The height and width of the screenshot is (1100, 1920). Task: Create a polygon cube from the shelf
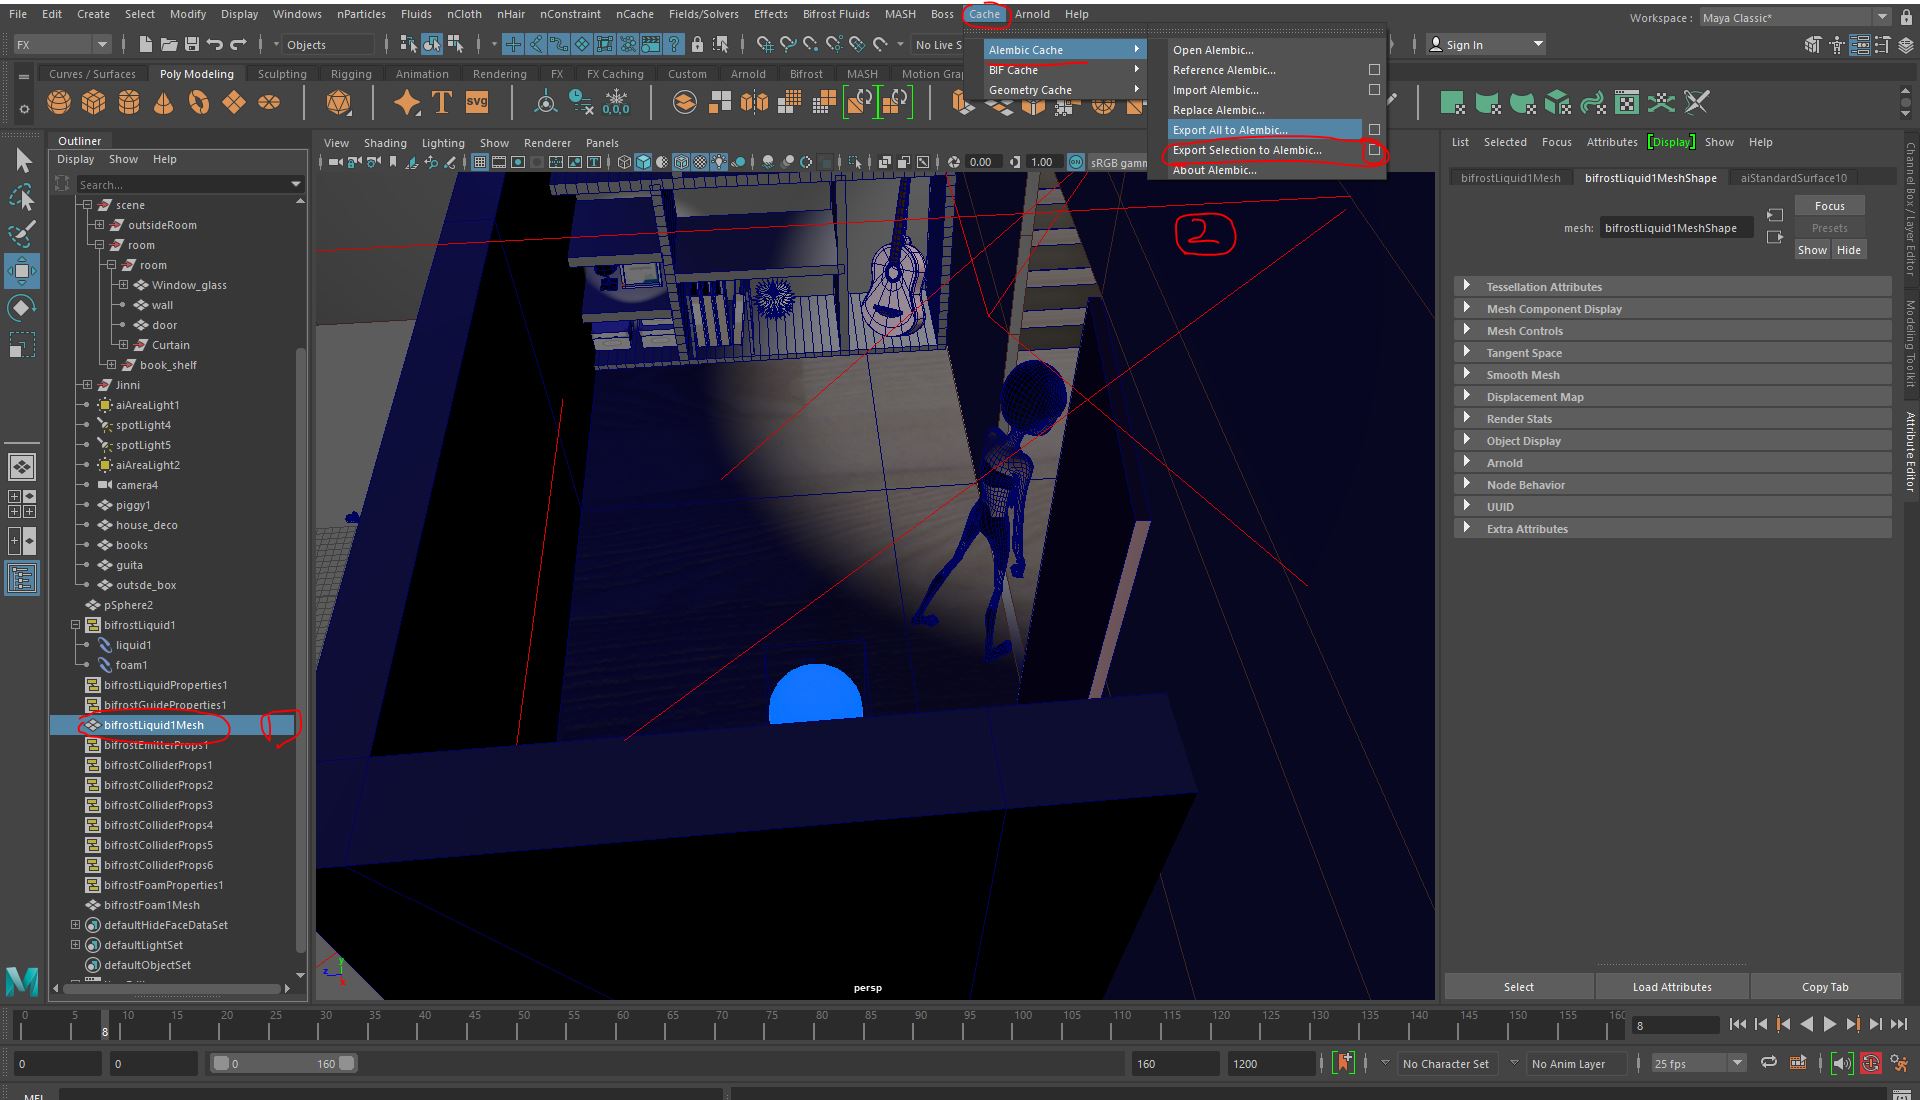click(94, 102)
